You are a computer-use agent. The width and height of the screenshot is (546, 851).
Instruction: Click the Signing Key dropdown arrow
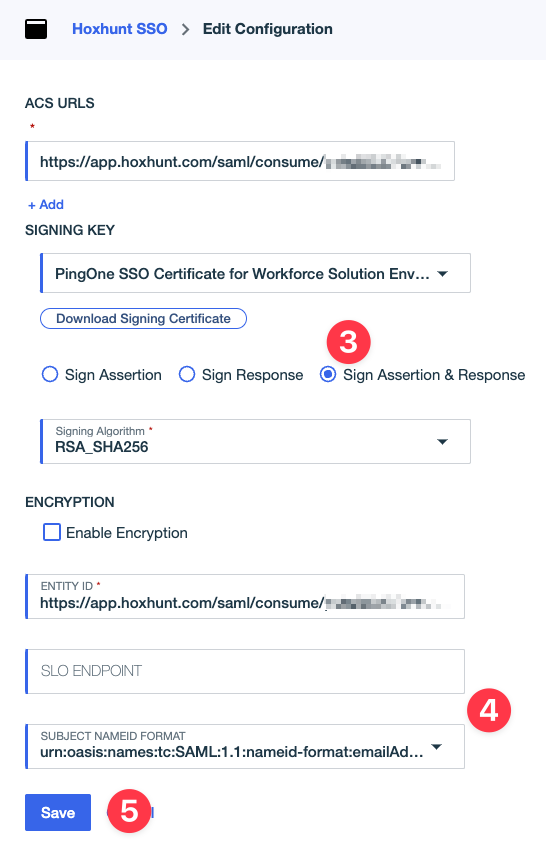click(x=442, y=274)
